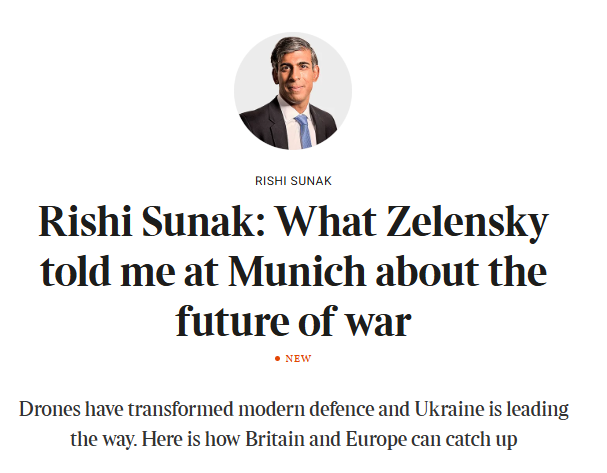Screen dimensions: 607x473
Task: Click Rishi Sunak's circular author portrait
Action: click(x=293, y=90)
